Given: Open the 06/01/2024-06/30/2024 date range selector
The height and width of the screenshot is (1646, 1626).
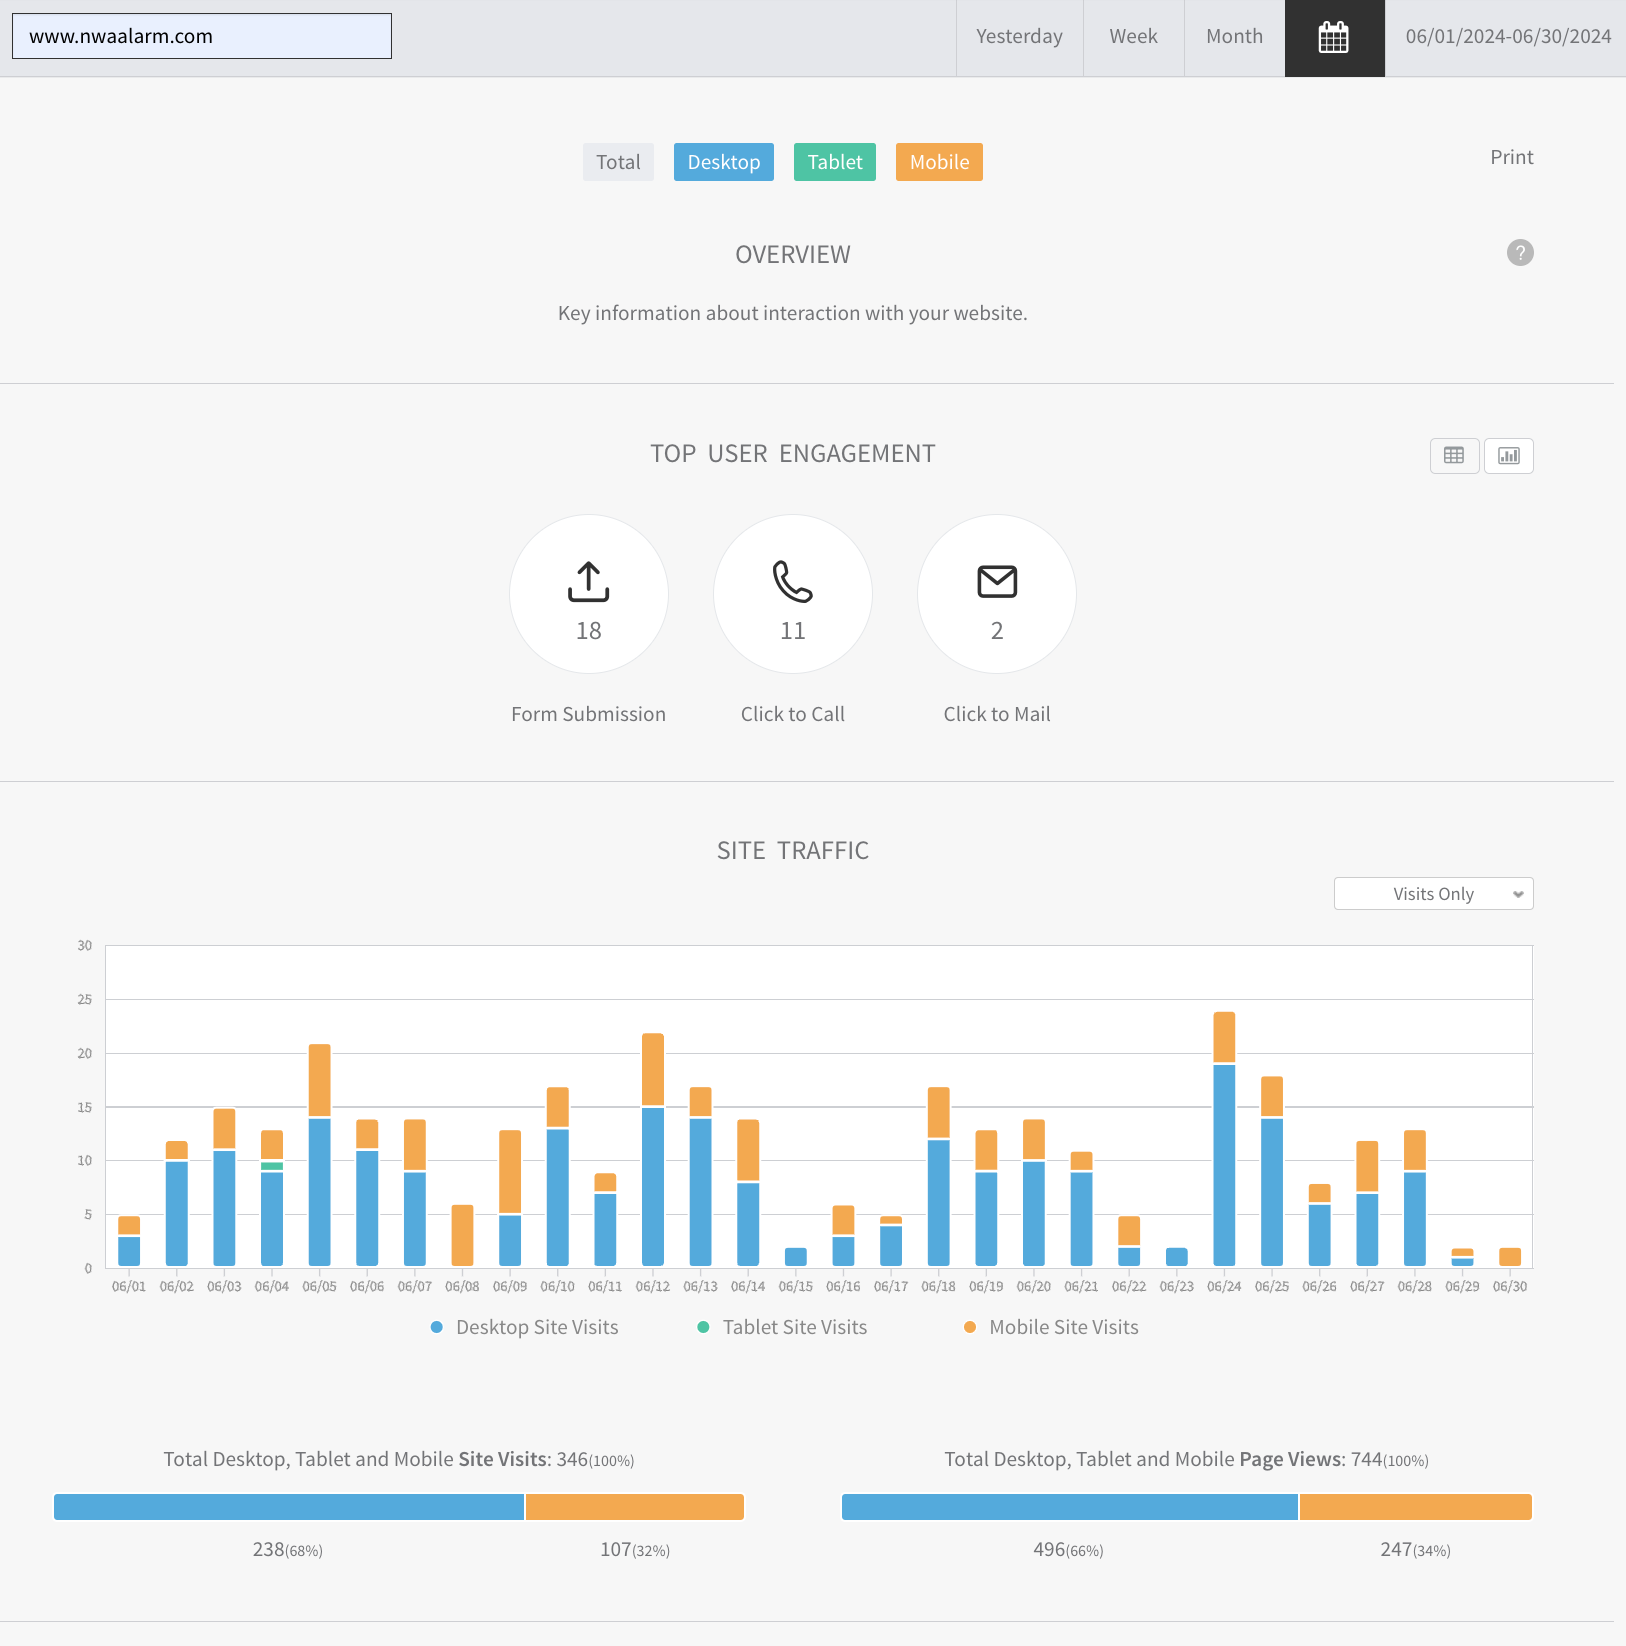Looking at the screenshot, I should click(x=1508, y=37).
